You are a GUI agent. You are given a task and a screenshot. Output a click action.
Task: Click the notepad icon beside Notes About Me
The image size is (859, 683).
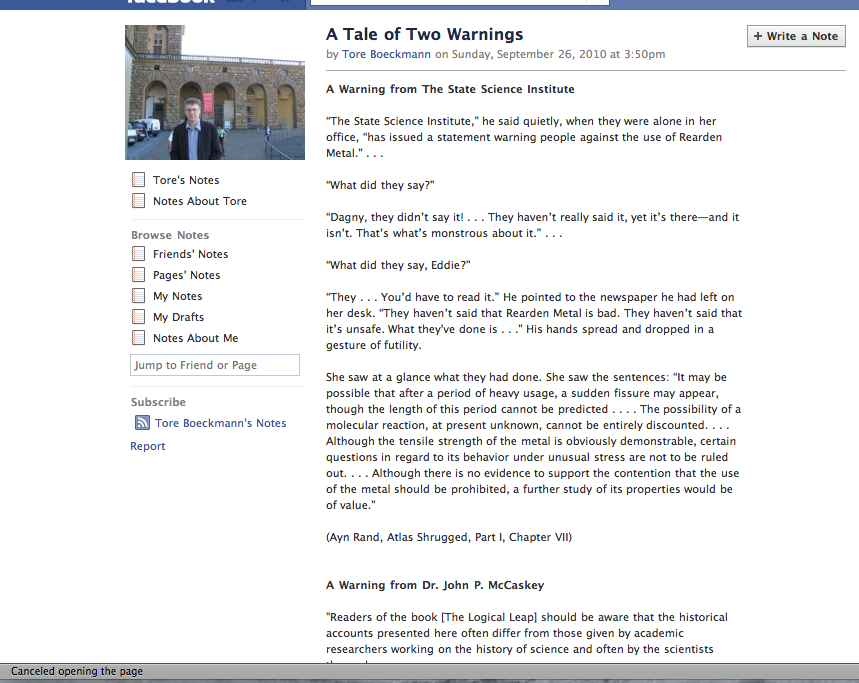pyautogui.click(x=139, y=337)
